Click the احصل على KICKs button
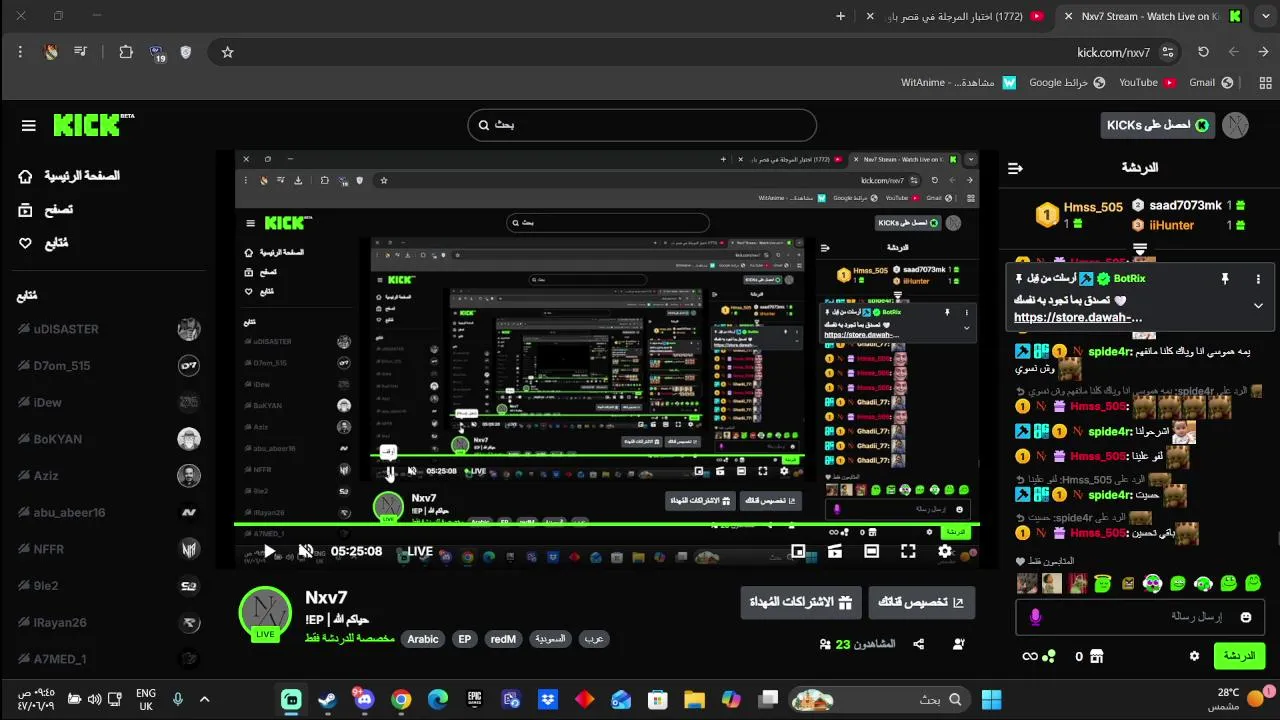The image size is (1280, 720). [x=1157, y=125]
